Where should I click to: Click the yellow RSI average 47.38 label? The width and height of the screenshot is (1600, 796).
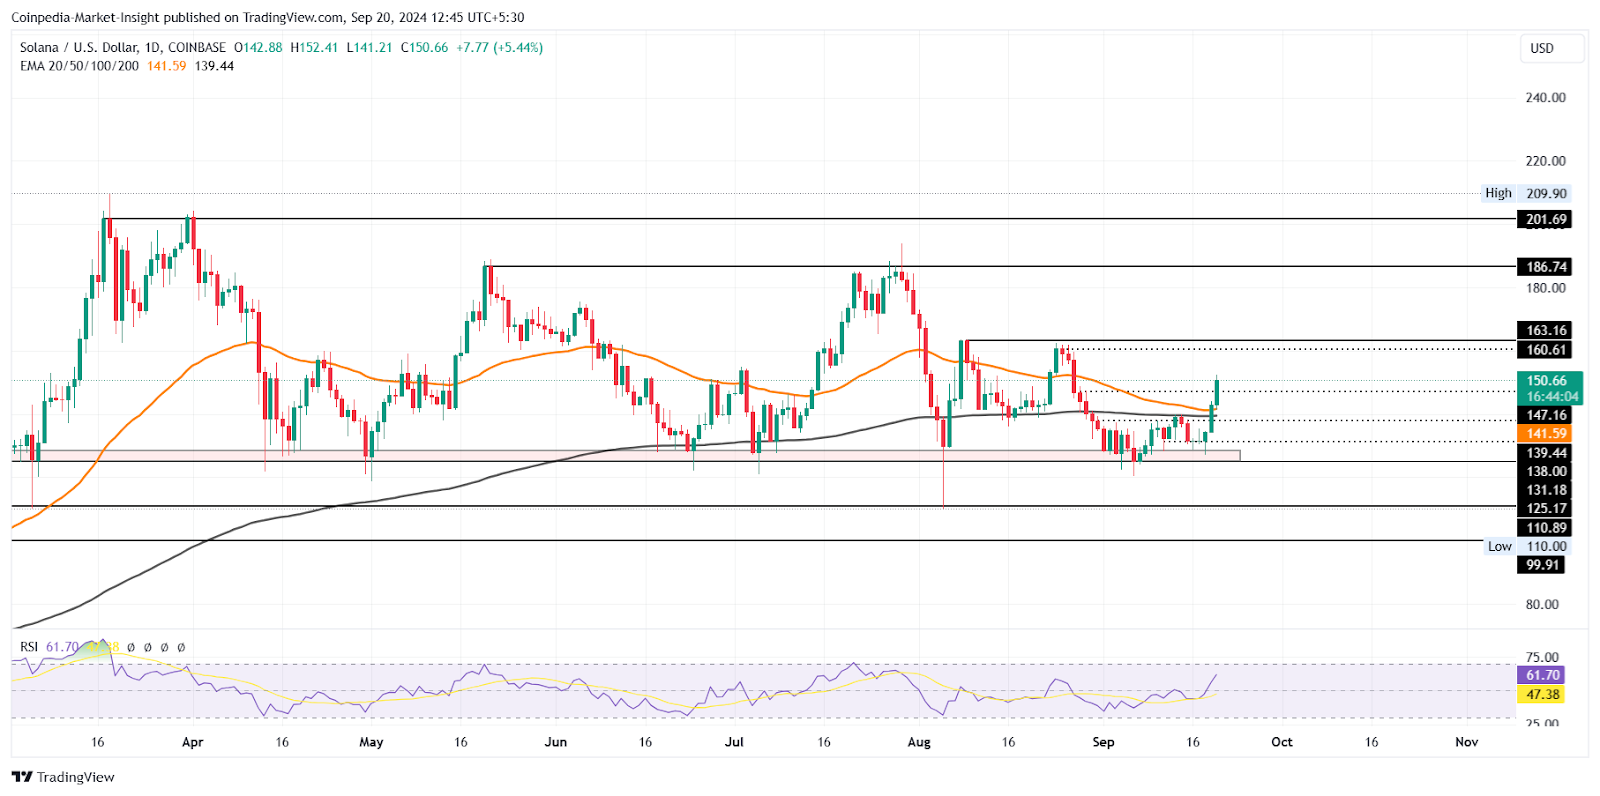tap(1543, 695)
